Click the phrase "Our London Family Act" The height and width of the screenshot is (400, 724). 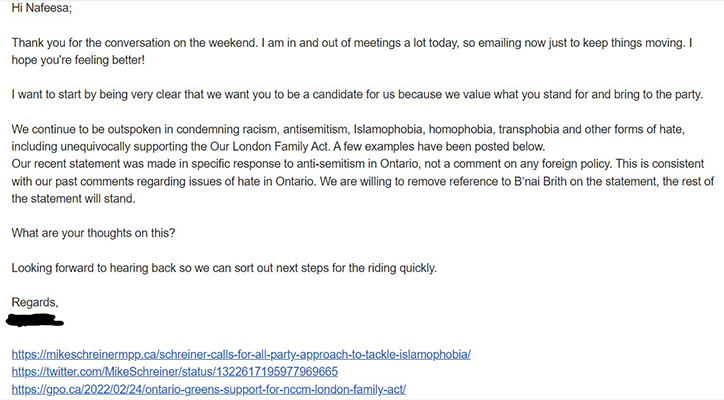270,147
